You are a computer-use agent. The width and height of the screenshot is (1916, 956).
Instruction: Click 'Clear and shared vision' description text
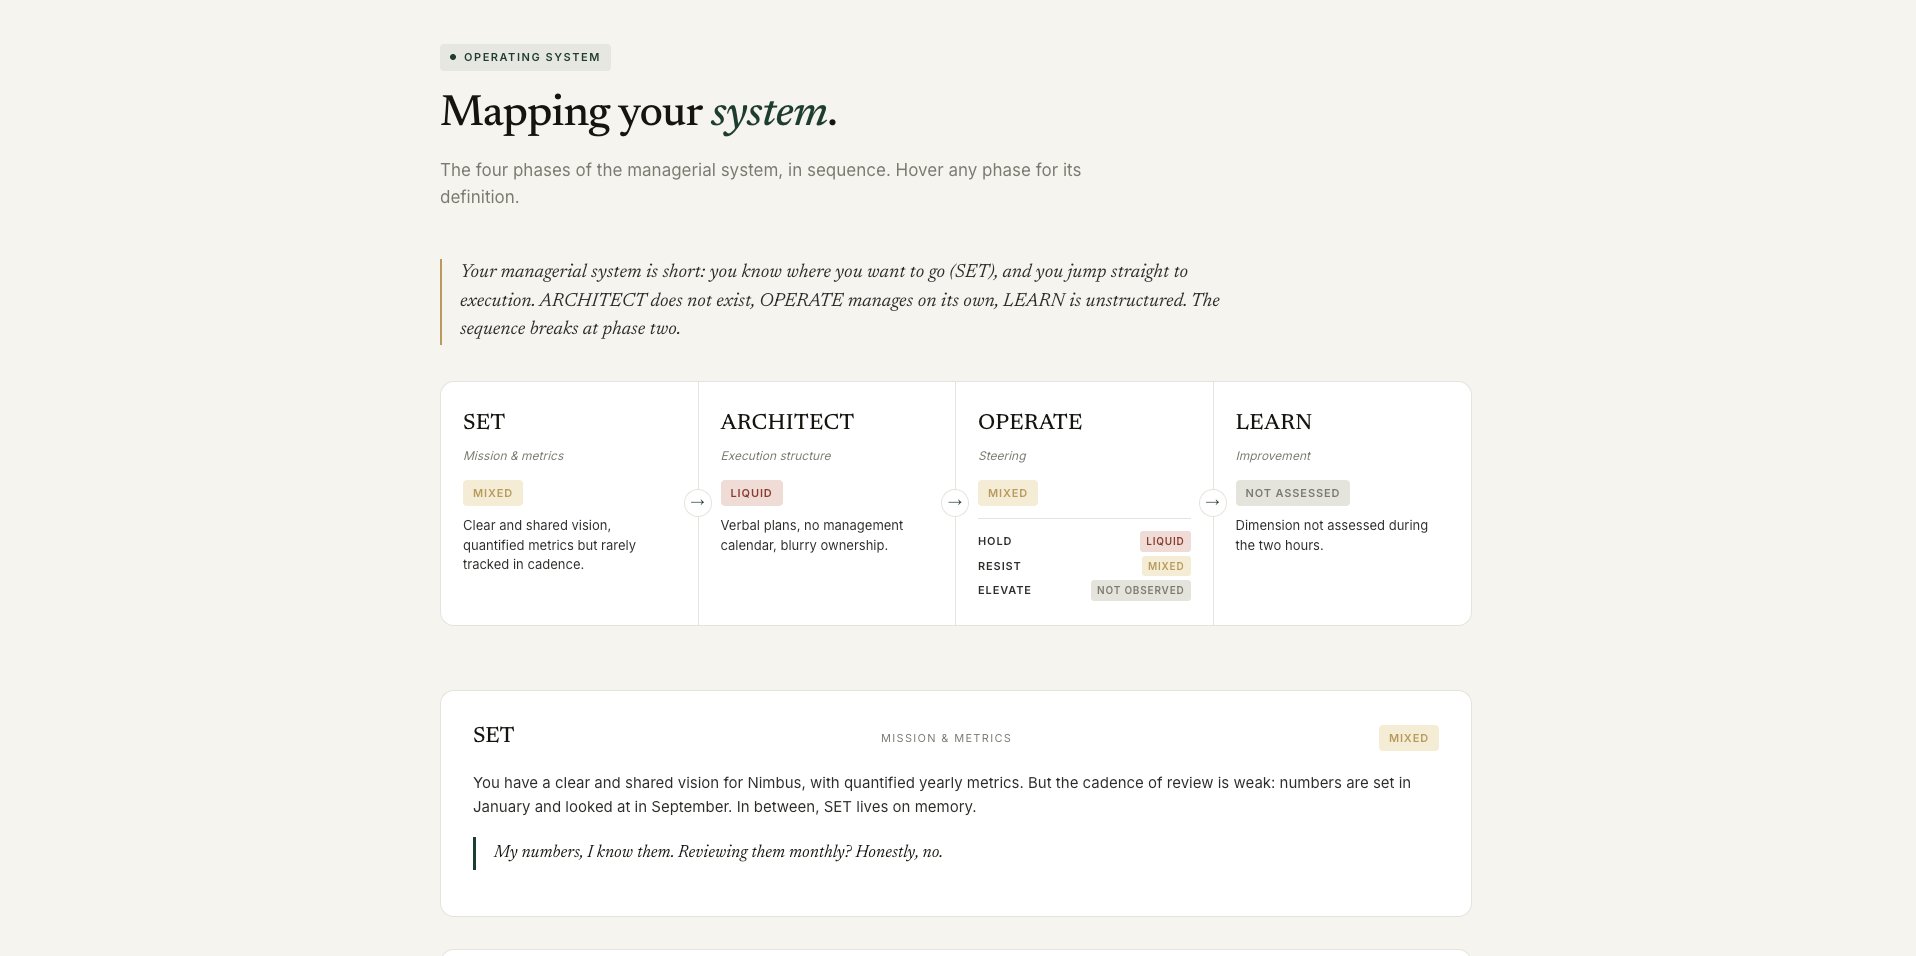(x=550, y=545)
